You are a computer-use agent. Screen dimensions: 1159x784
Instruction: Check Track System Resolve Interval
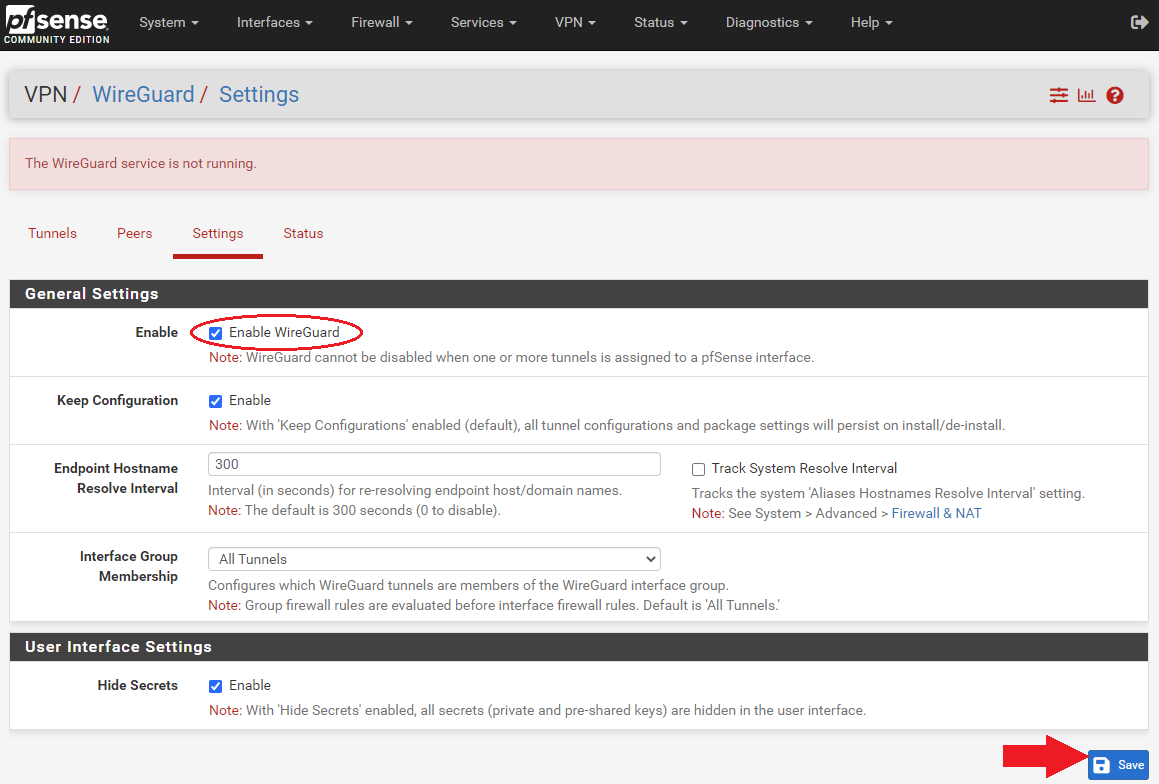[698, 469]
